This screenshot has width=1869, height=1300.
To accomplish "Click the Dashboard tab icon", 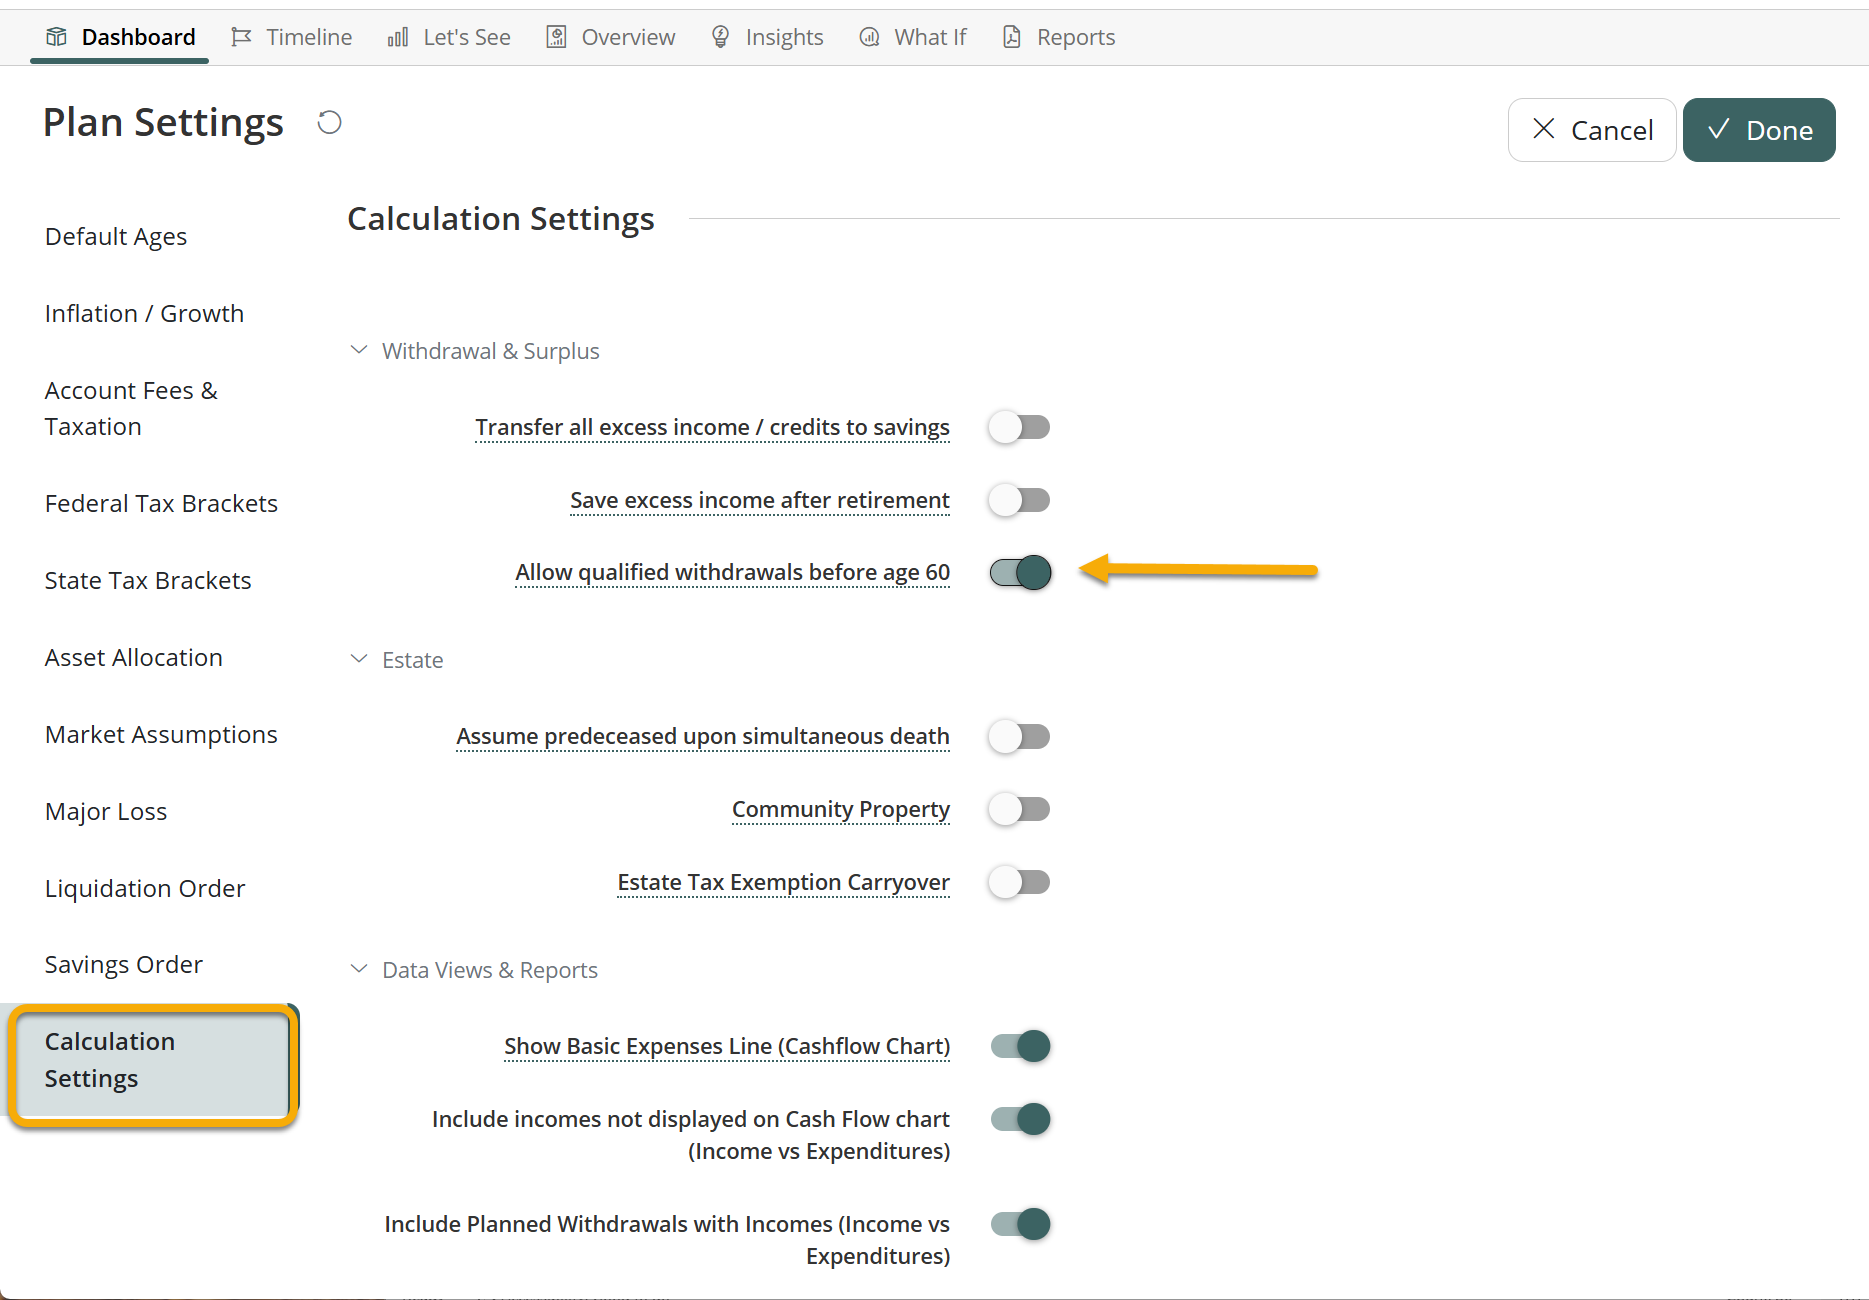I will click(x=57, y=37).
